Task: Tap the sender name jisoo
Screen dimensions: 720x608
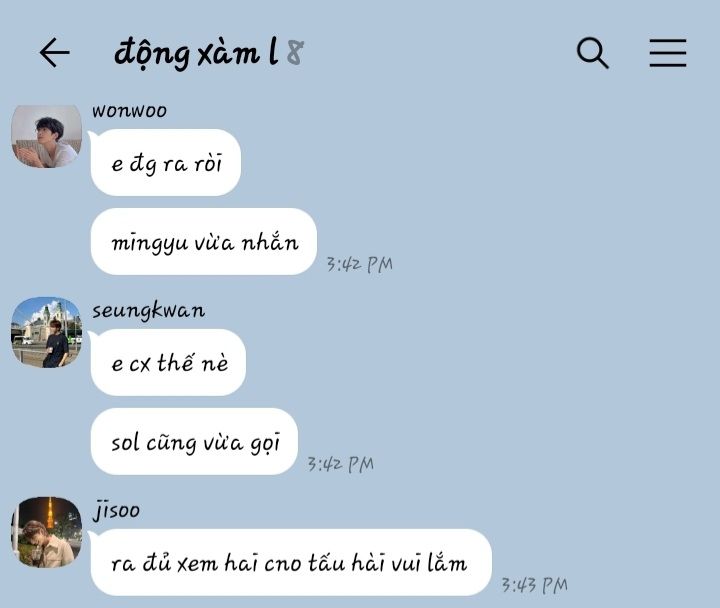Action: click(x=116, y=510)
